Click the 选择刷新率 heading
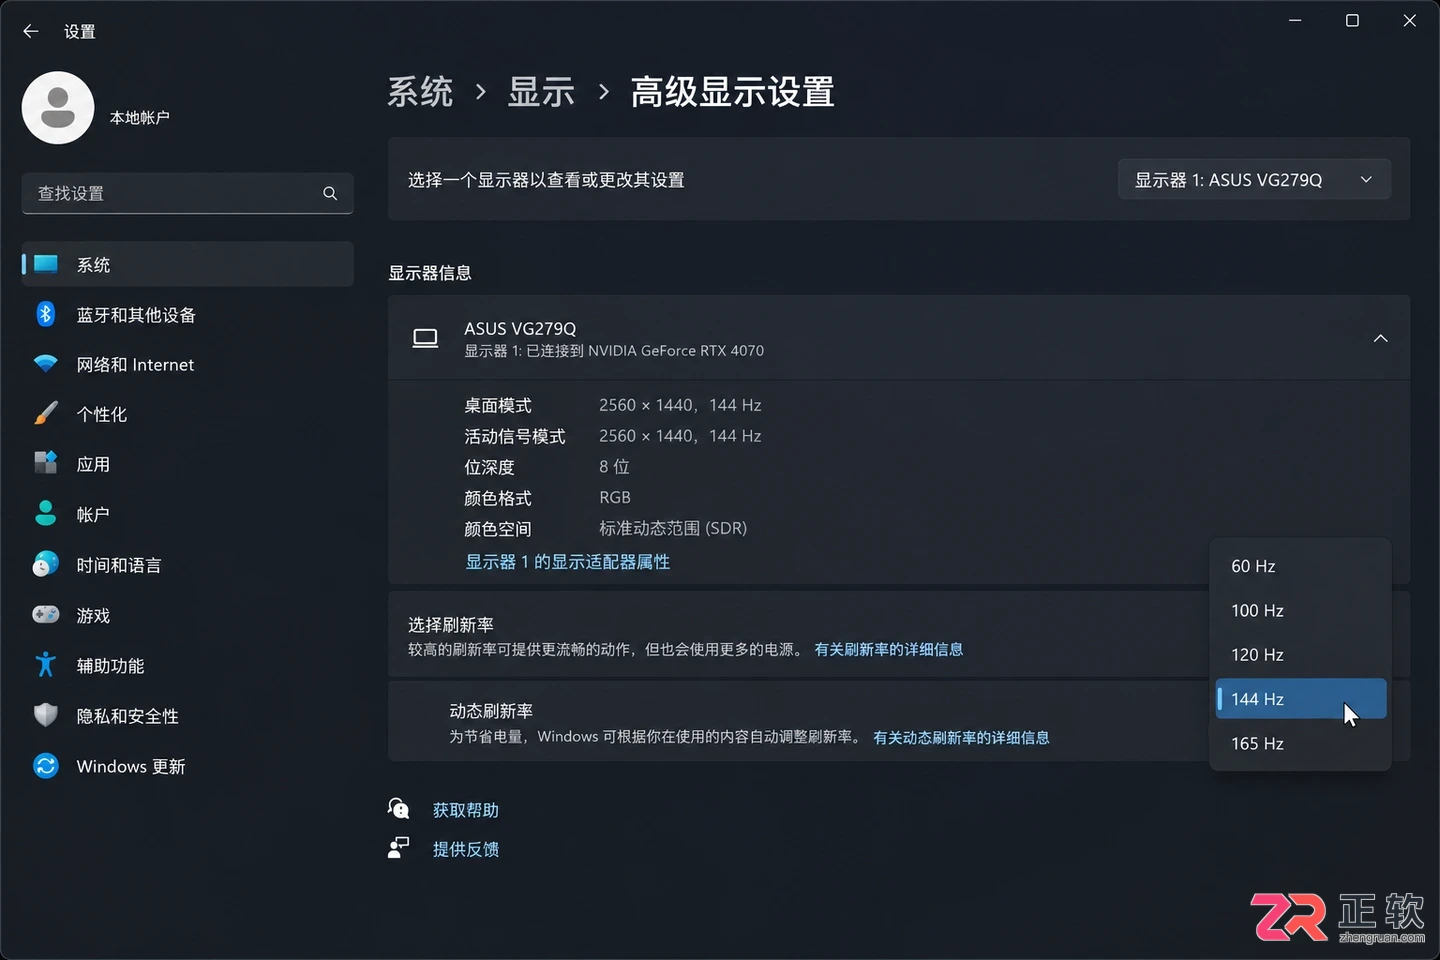Viewport: 1440px width, 960px height. click(x=451, y=624)
